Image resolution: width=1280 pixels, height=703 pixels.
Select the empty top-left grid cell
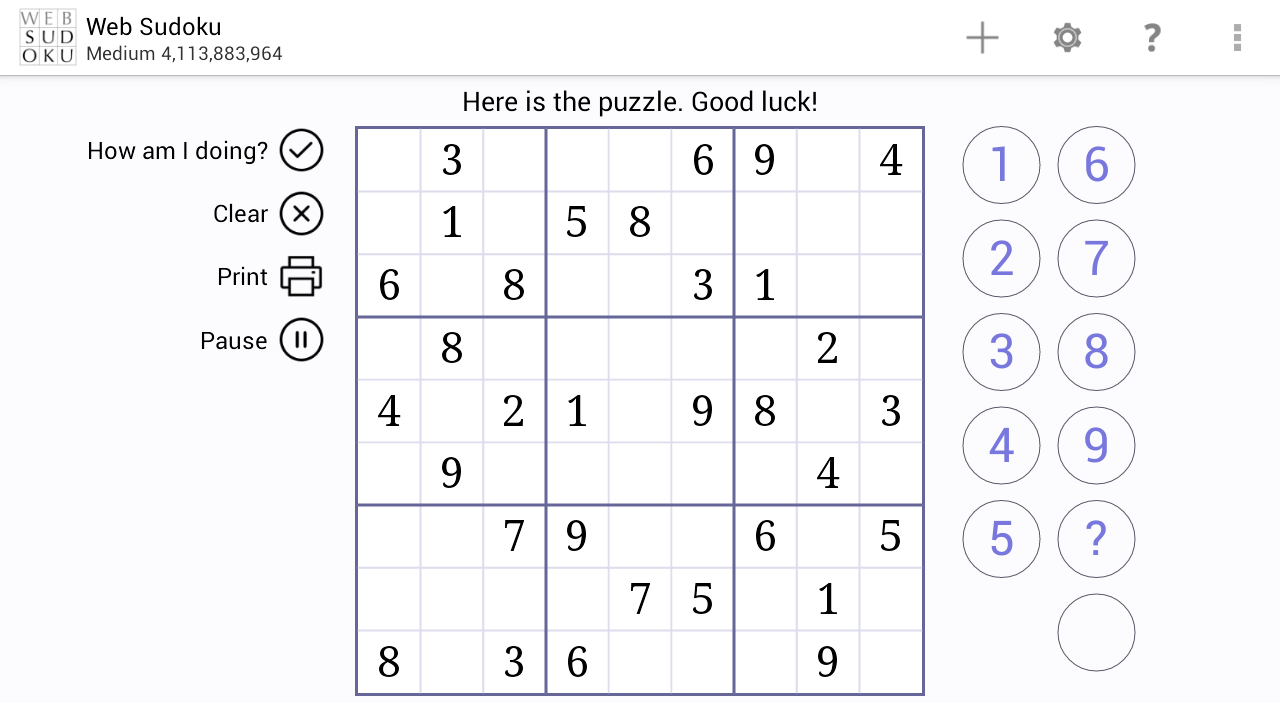coord(389,160)
